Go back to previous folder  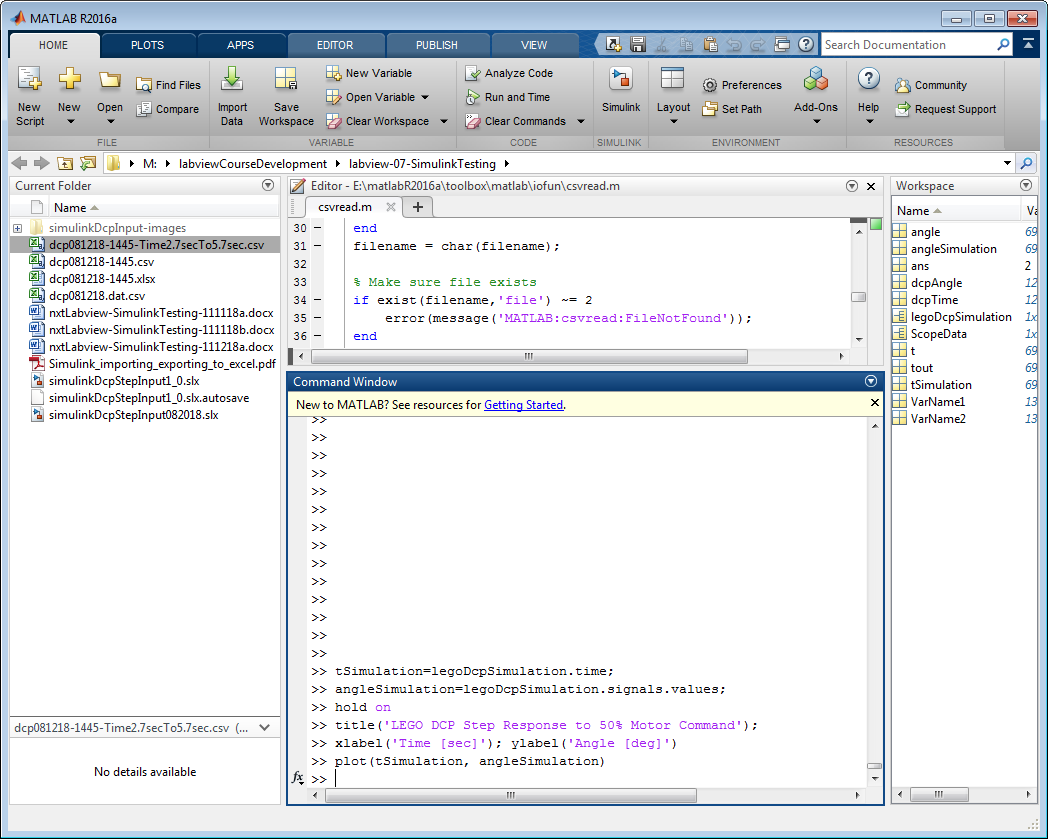tap(19, 163)
